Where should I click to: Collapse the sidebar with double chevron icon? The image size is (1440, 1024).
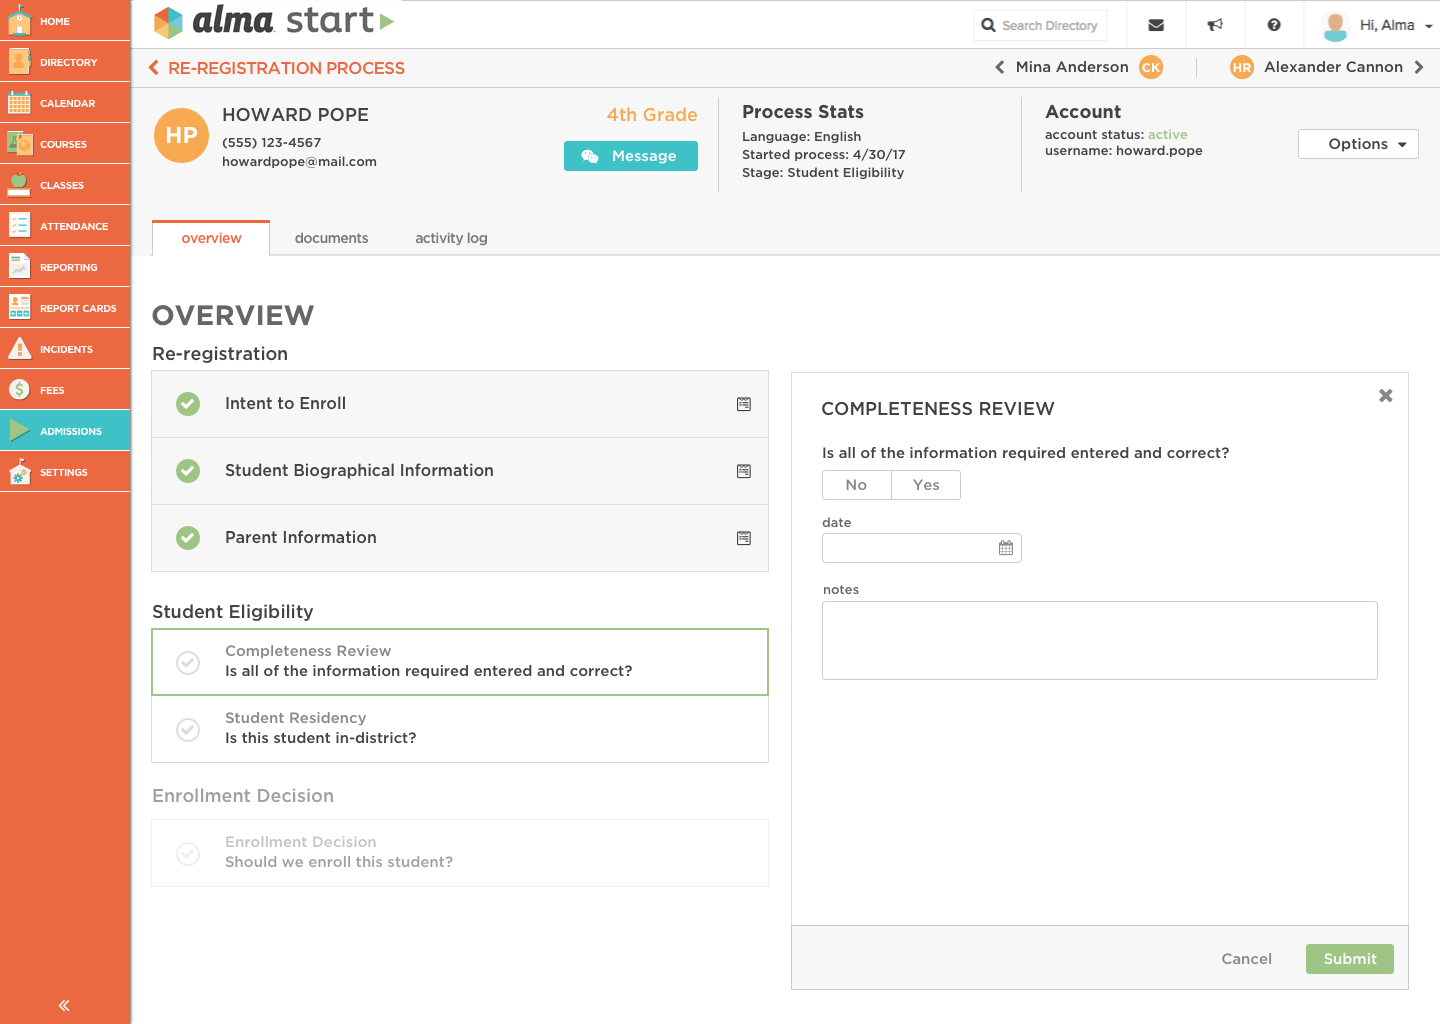point(64,1005)
